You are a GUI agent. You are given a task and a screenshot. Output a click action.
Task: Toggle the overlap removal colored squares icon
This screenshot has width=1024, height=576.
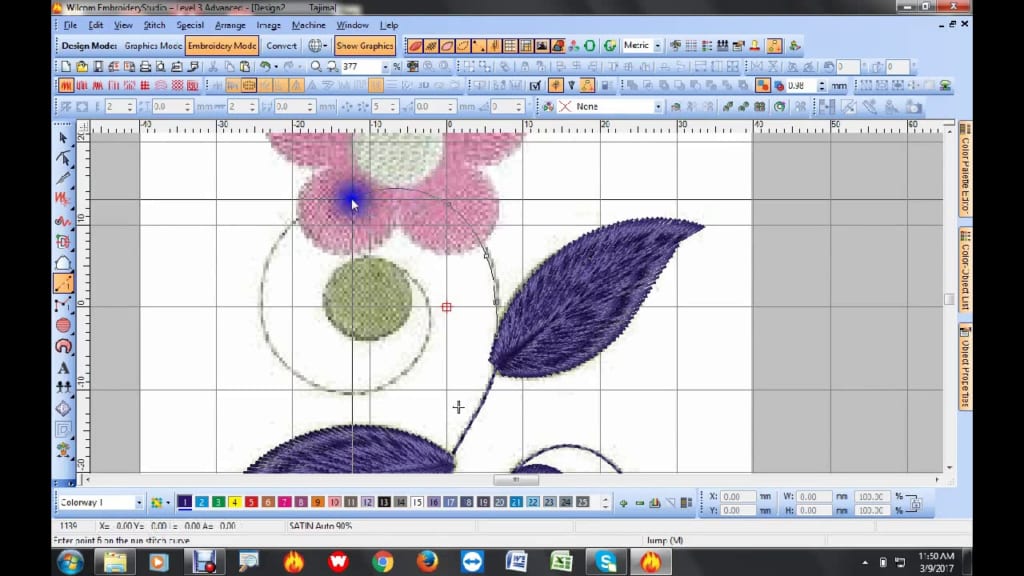[762, 86]
